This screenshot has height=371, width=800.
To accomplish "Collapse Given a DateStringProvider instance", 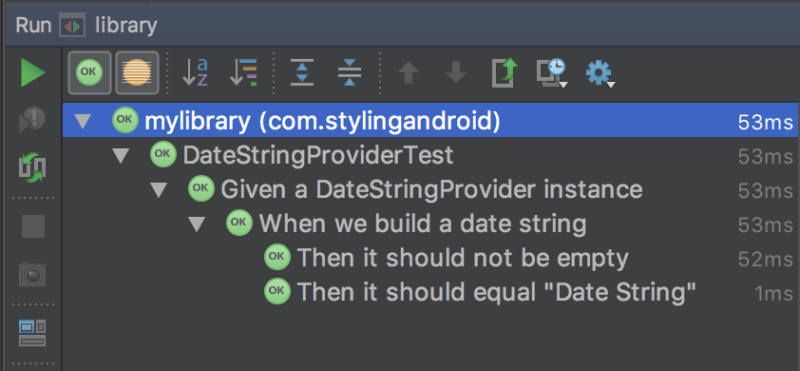I will [159, 190].
